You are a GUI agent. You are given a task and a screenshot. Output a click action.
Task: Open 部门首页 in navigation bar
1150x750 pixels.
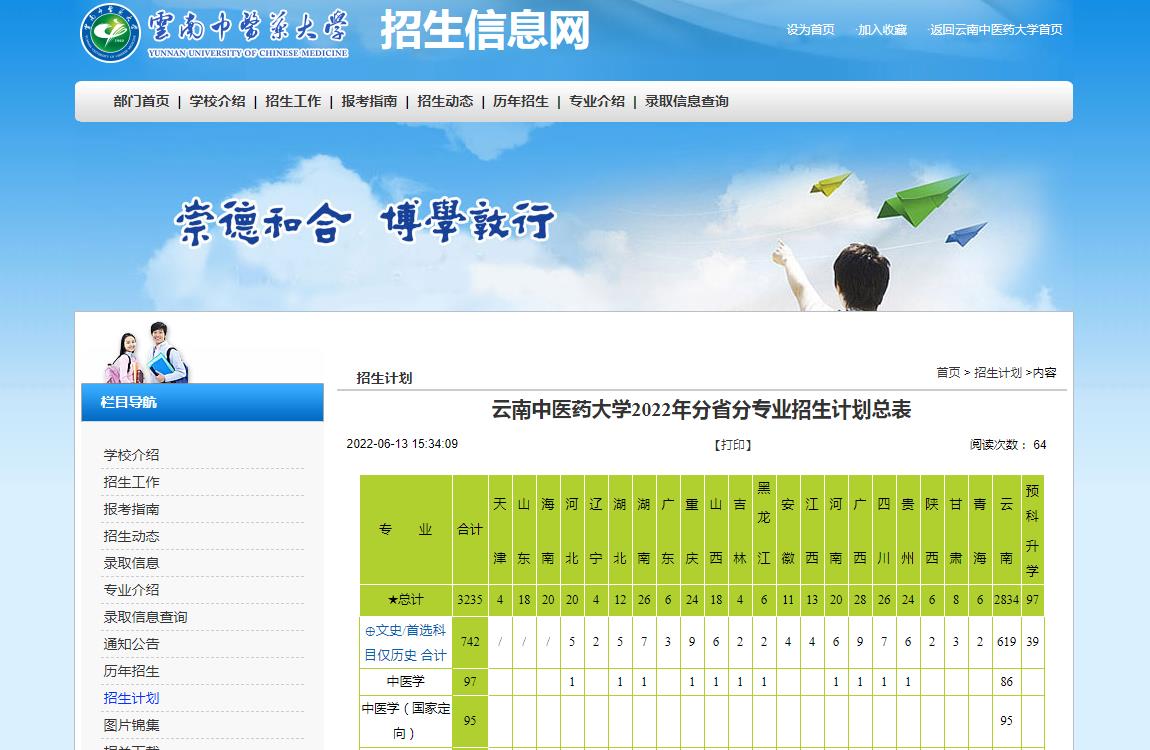point(142,101)
